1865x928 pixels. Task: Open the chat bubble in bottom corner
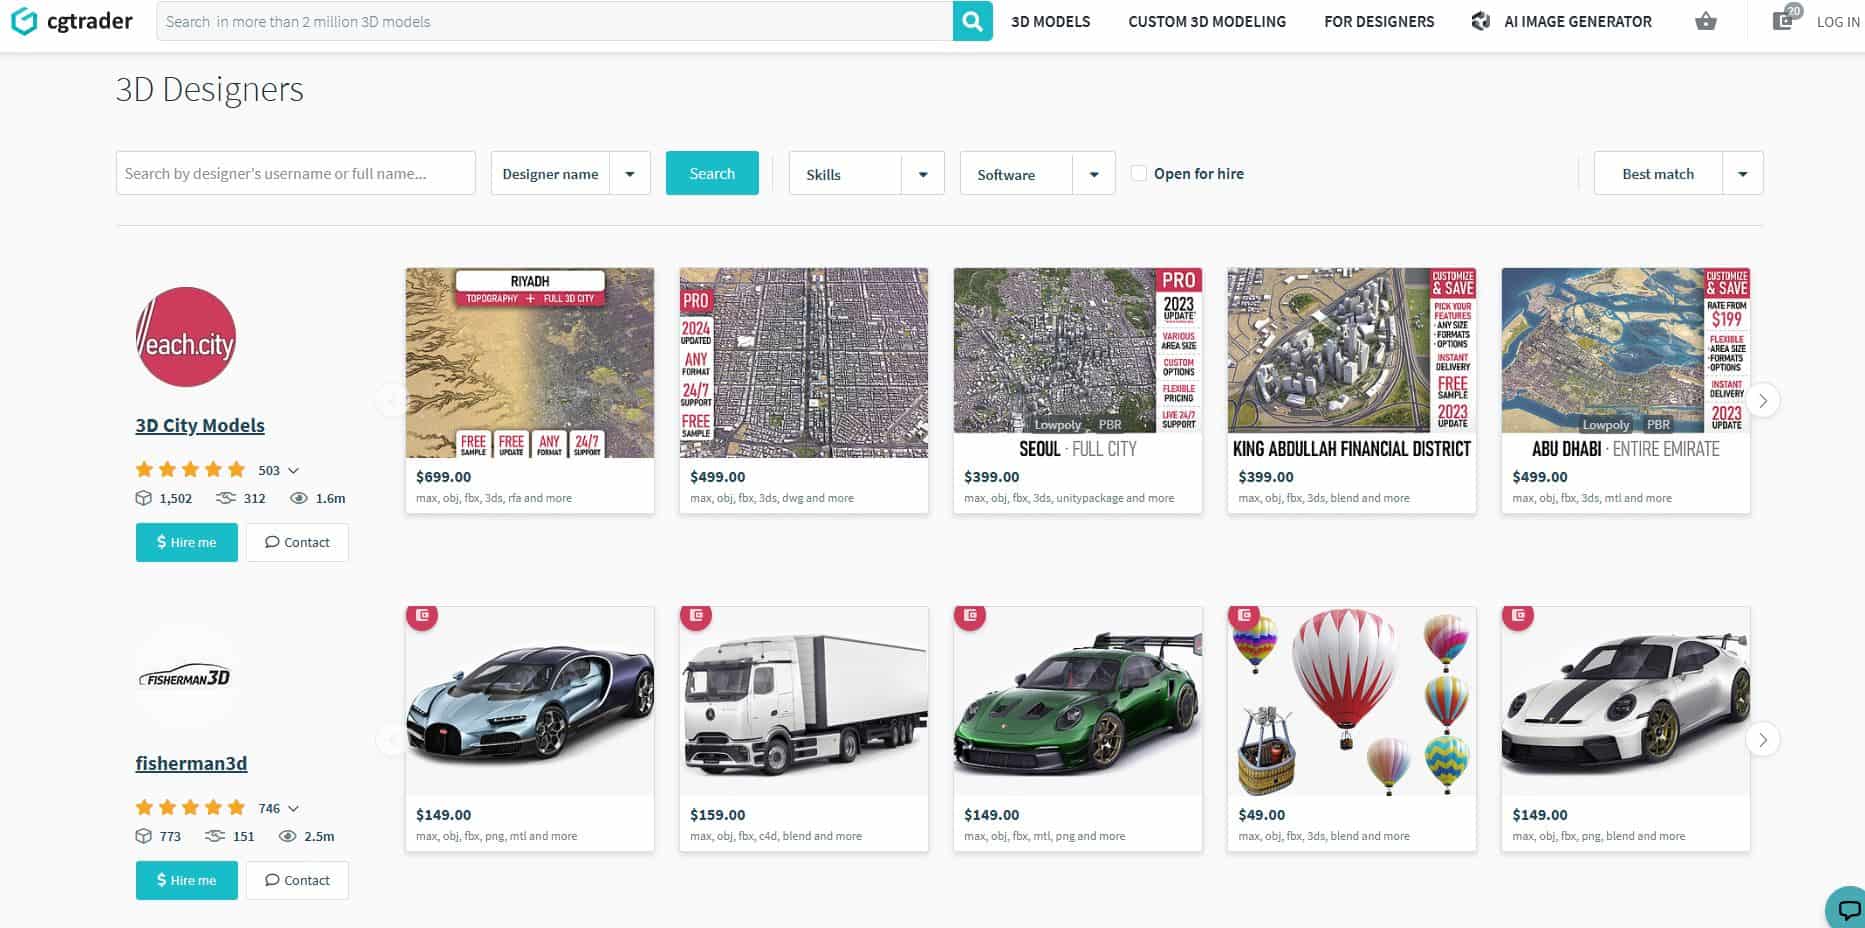click(x=1843, y=911)
